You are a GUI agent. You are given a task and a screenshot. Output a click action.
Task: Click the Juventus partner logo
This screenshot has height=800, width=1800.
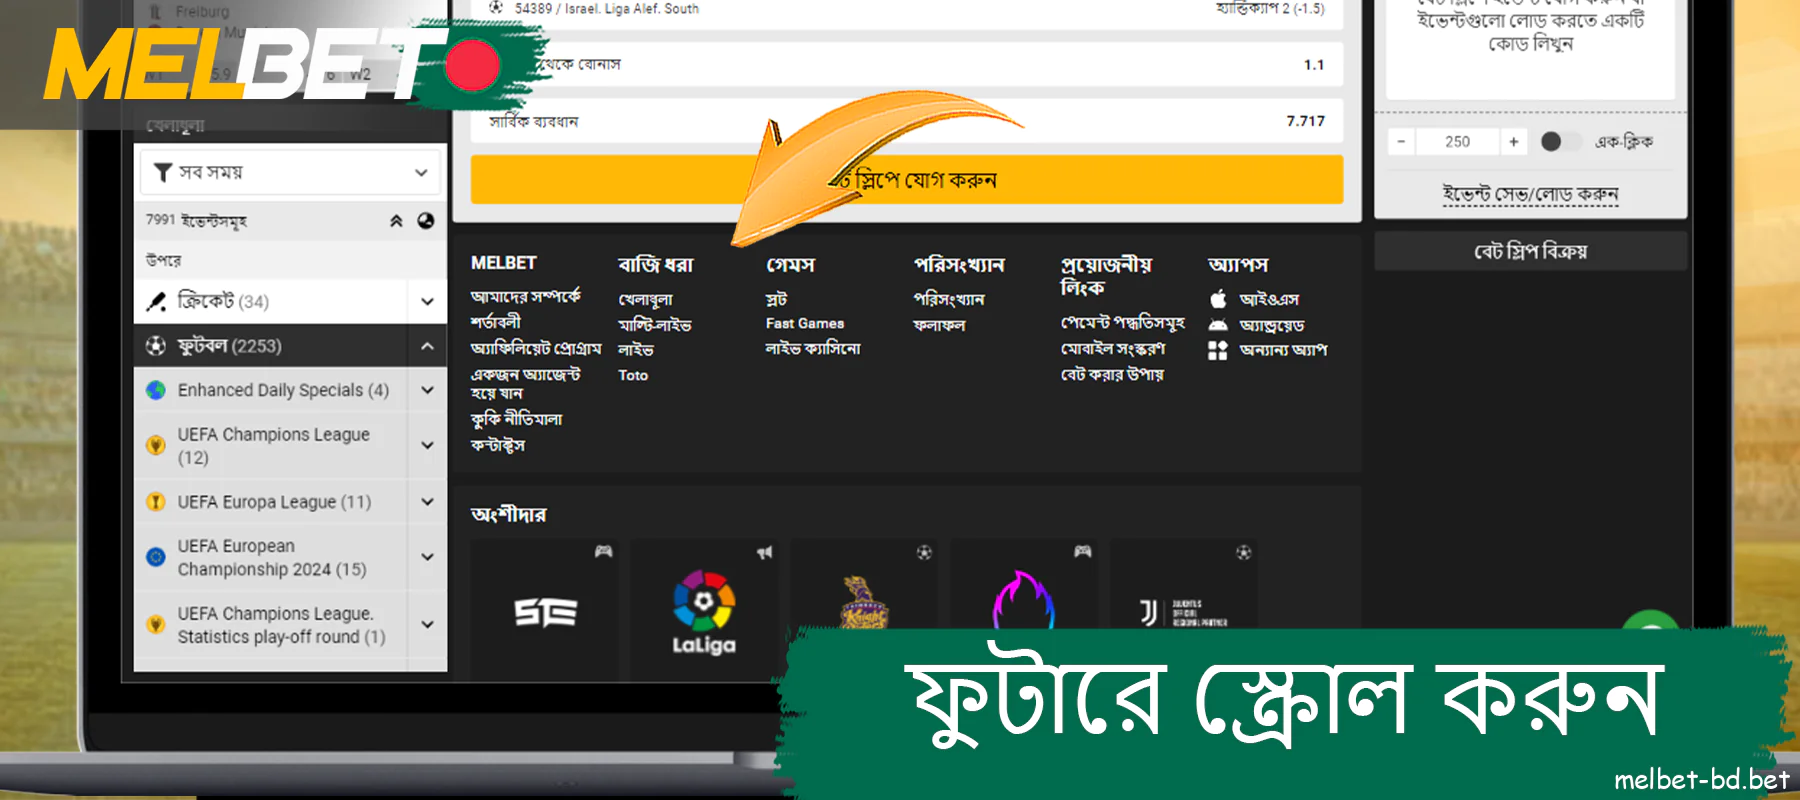1184,612
